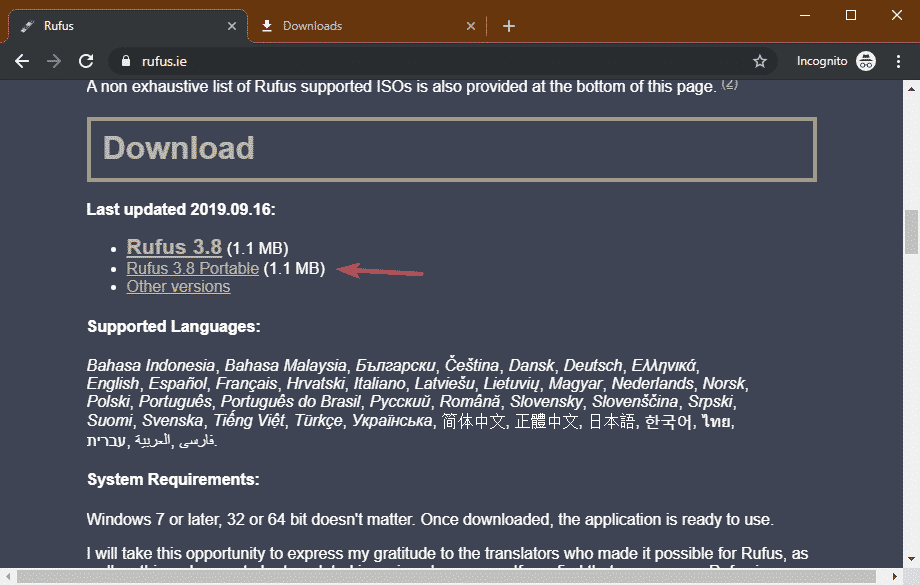The image size is (920, 585).
Task: Close the Downloads tab
Action: point(471,26)
